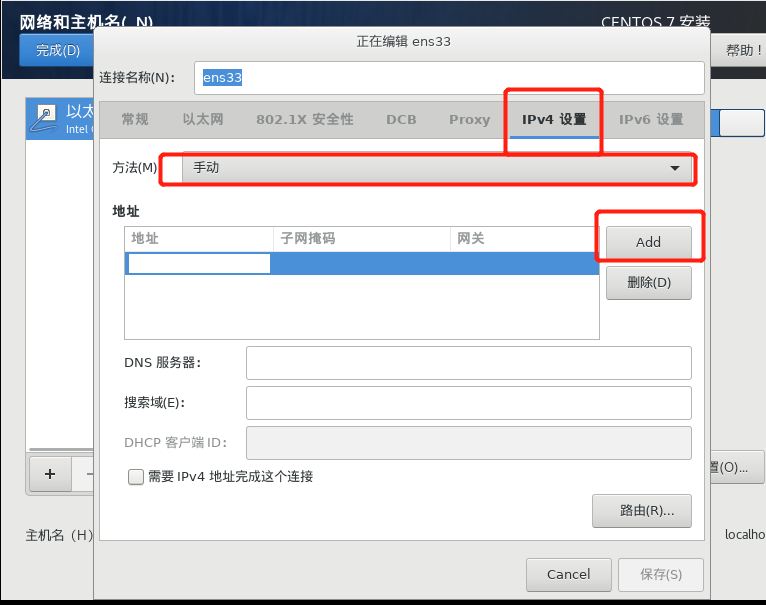Image resolution: width=766 pixels, height=605 pixels.
Task: Click the address entry cell in the table
Action: 199,263
